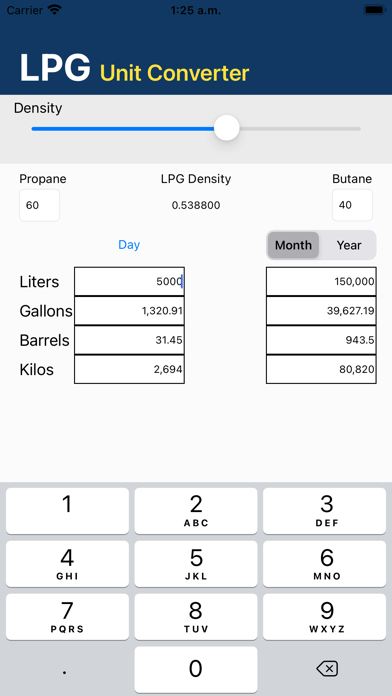The image size is (392, 696).
Task: Tap the Carrier status text
Action: coord(25,10)
